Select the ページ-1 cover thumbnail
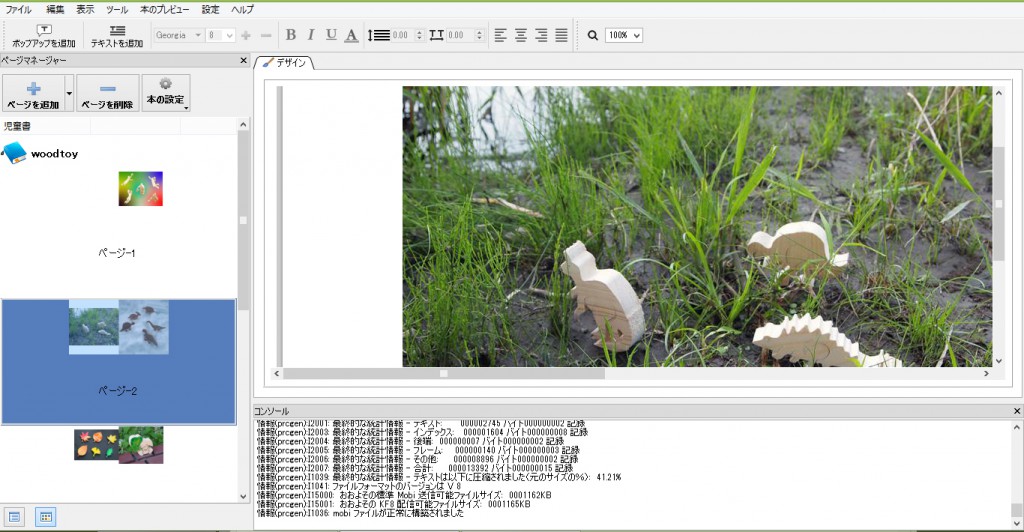This screenshot has height=532, width=1024. tap(140, 189)
